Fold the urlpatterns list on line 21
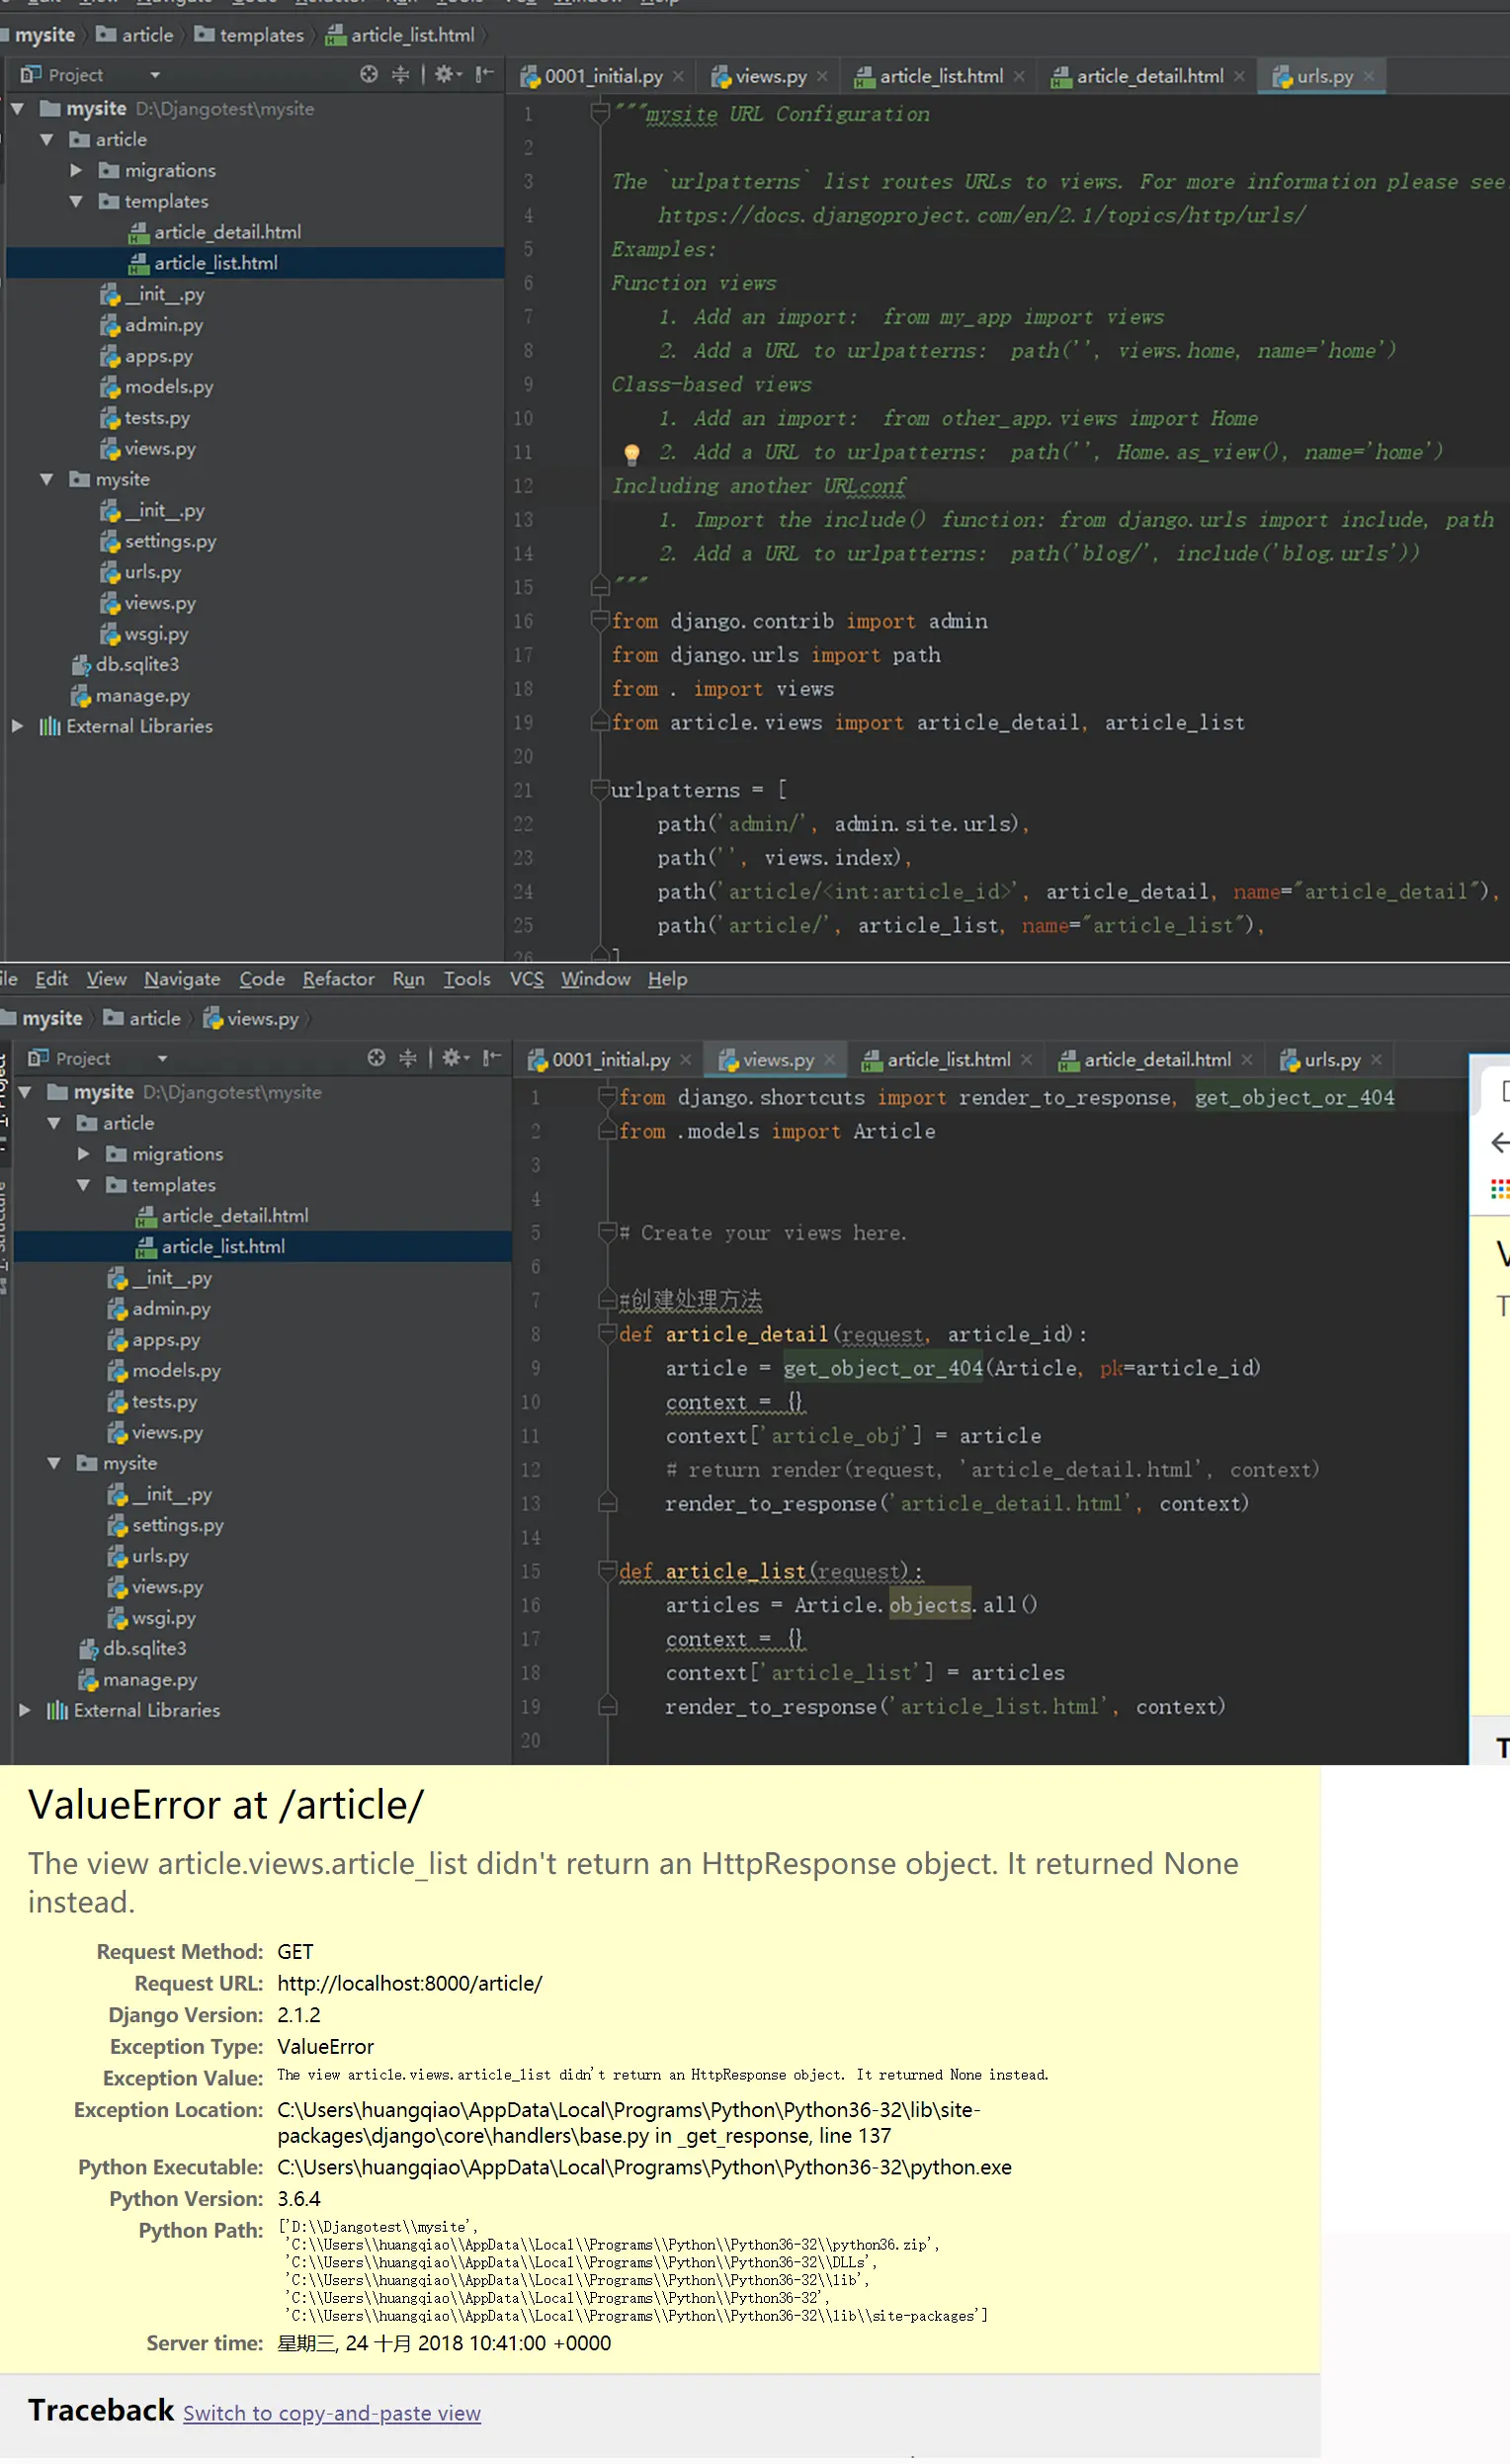Viewport: 1510px width, 2464px height. [x=599, y=790]
